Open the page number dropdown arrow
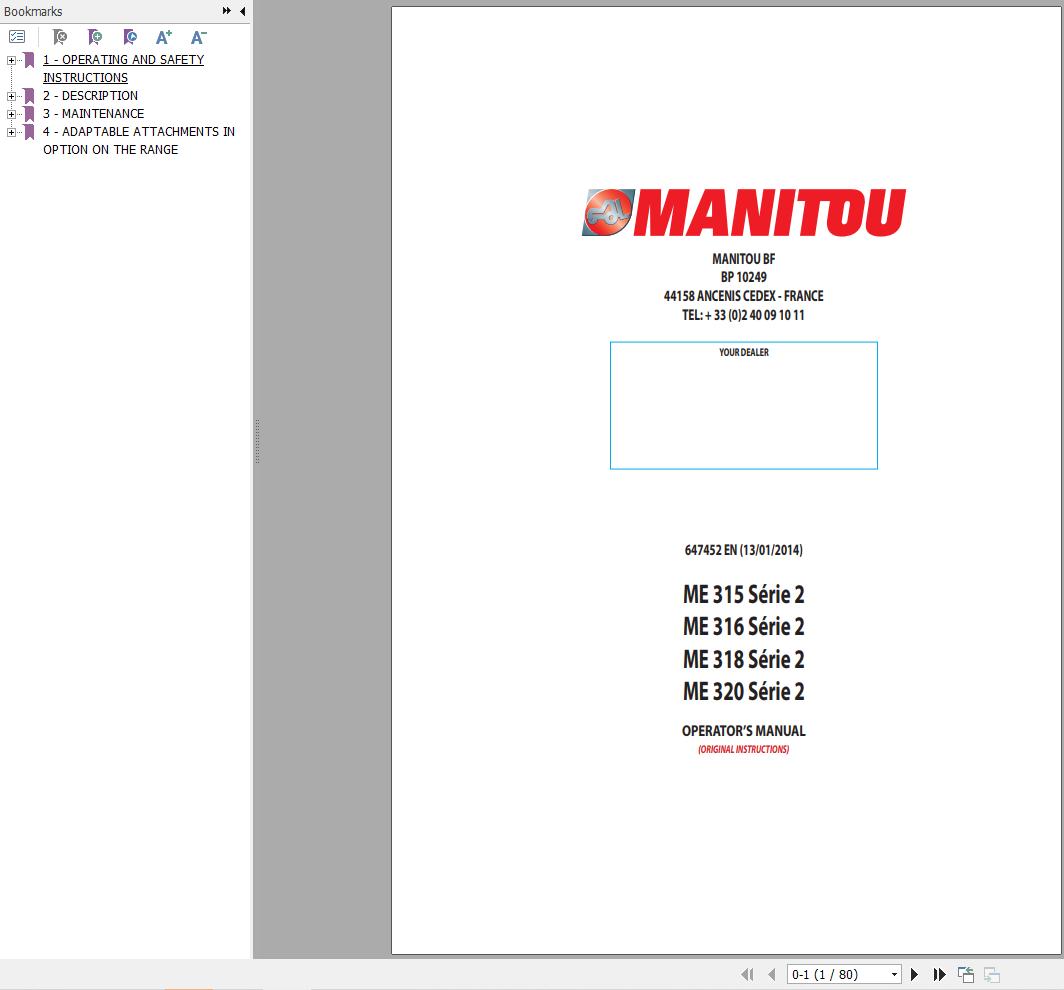 (x=894, y=974)
